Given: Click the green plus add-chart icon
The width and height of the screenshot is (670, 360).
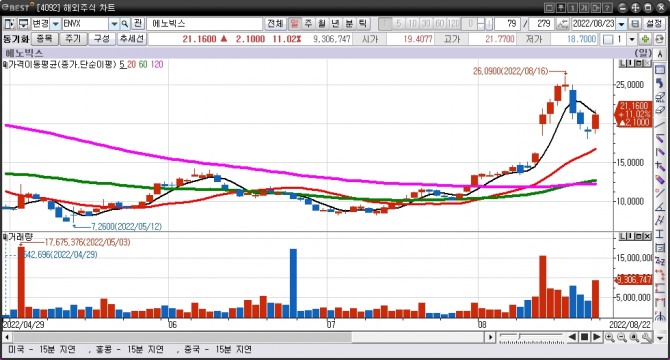Looking at the screenshot, I should coord(645,39).
